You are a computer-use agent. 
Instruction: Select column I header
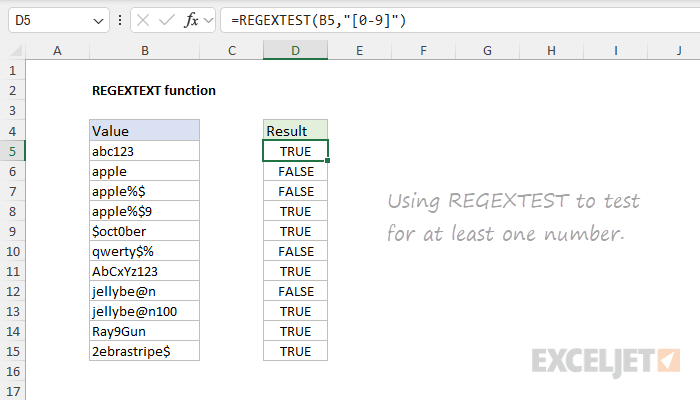coord(616,50)
